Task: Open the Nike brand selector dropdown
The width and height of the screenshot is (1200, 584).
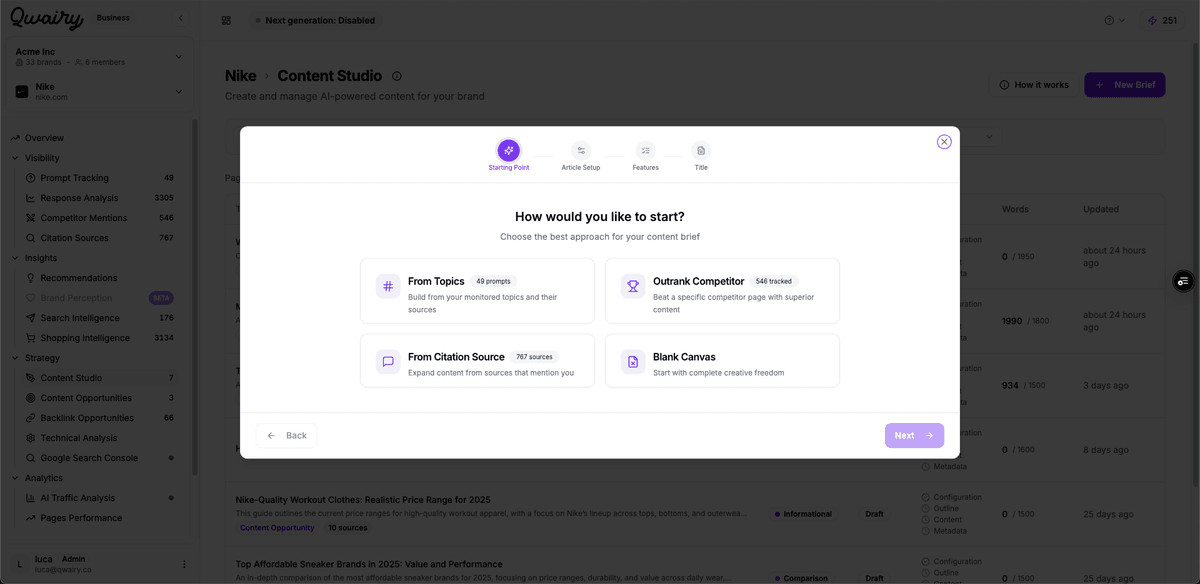Action: pyautogui.click(x=179, y=92)
